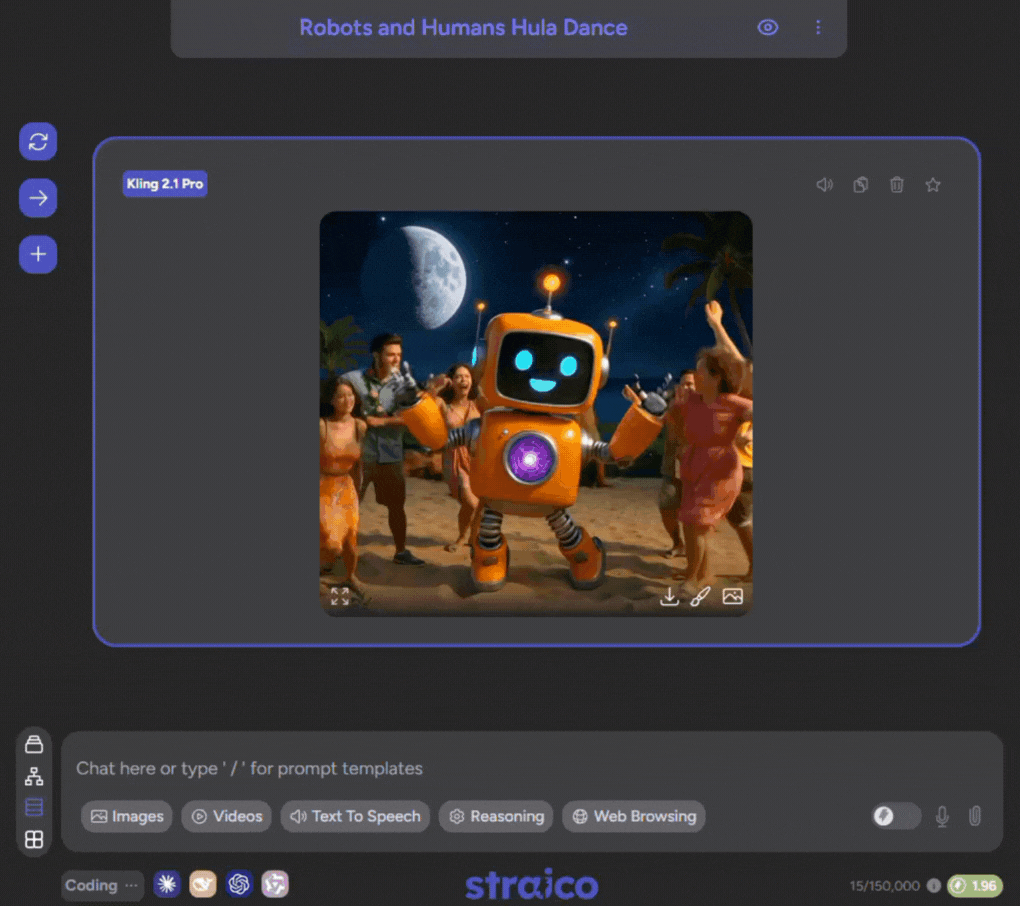
Task: Click the Kling 2.1 Pro model badge
Action: [165, 183]
